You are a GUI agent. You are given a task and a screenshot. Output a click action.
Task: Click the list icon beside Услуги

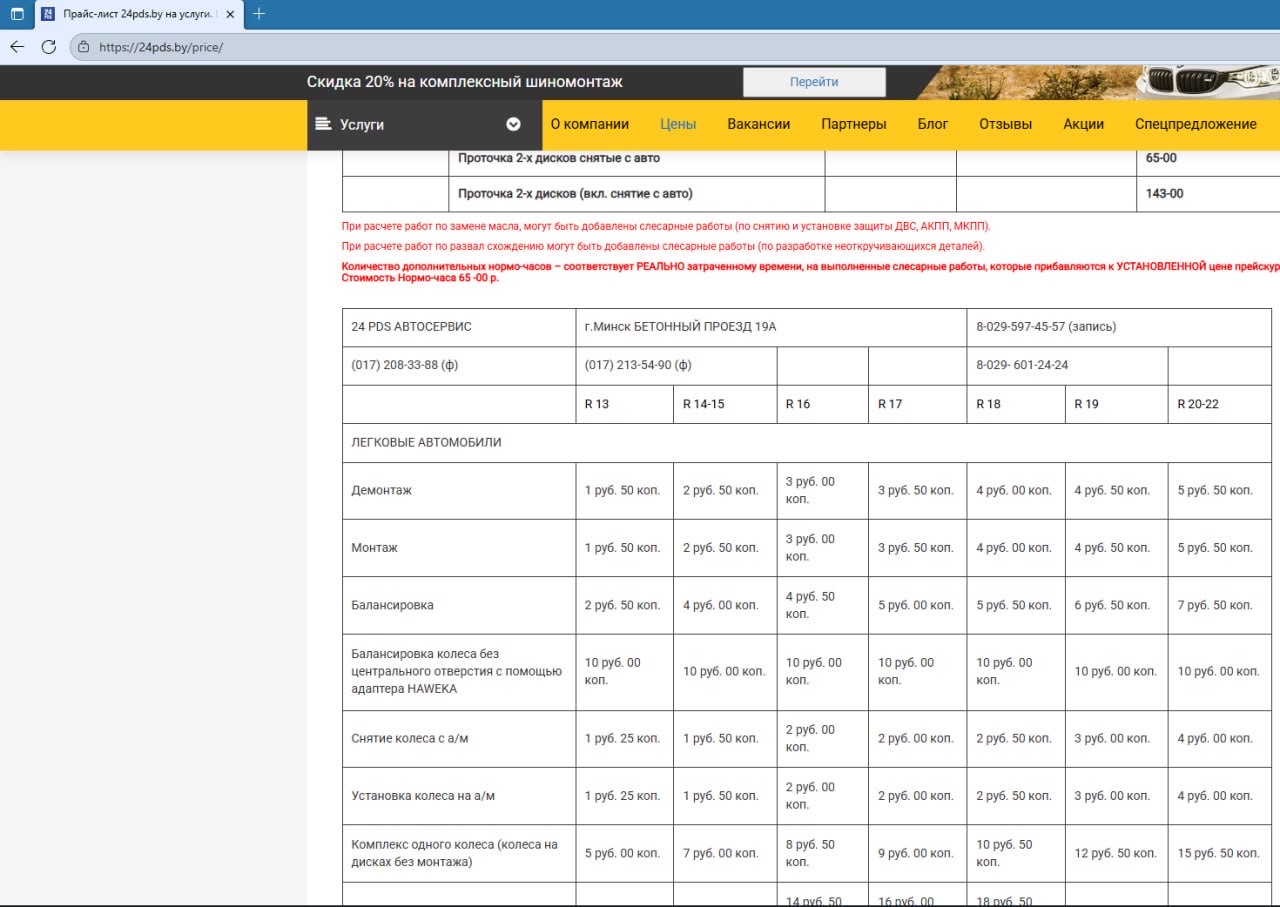323,124
